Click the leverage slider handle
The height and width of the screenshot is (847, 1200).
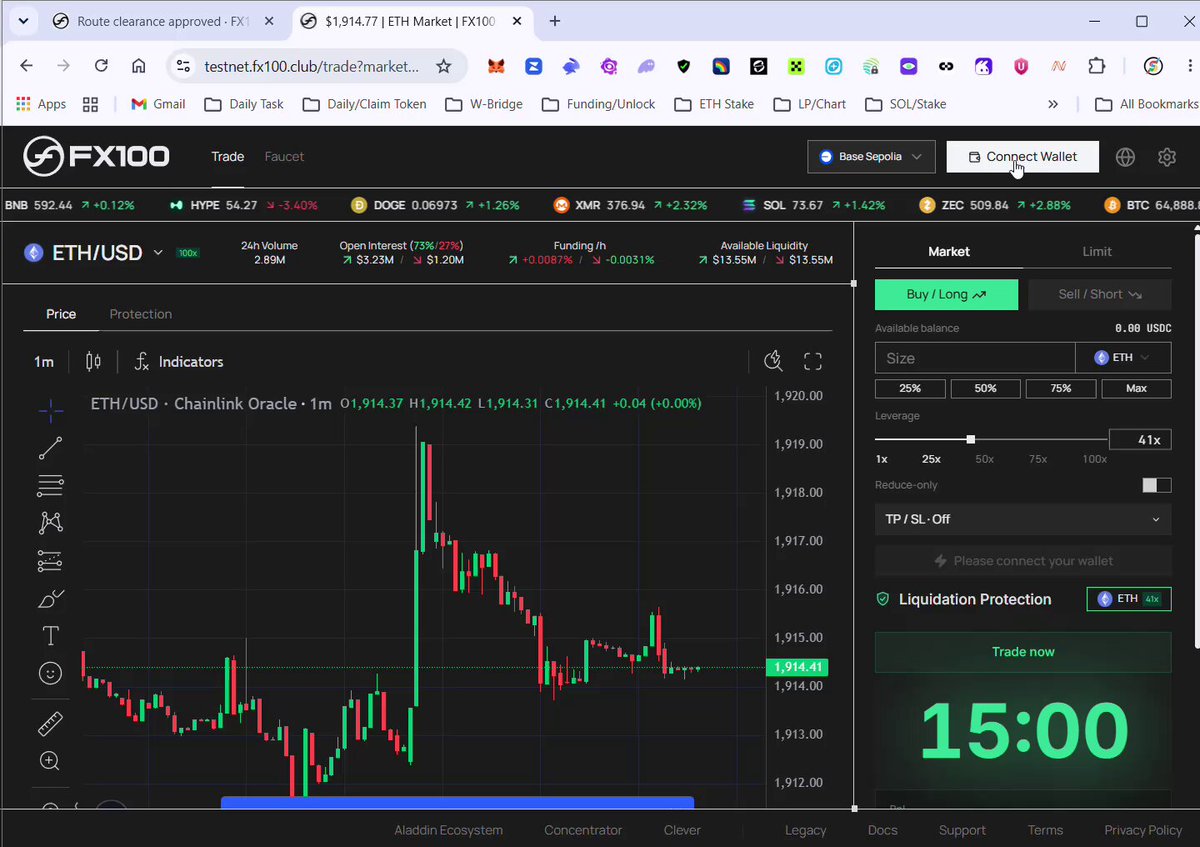coord(970,439)
